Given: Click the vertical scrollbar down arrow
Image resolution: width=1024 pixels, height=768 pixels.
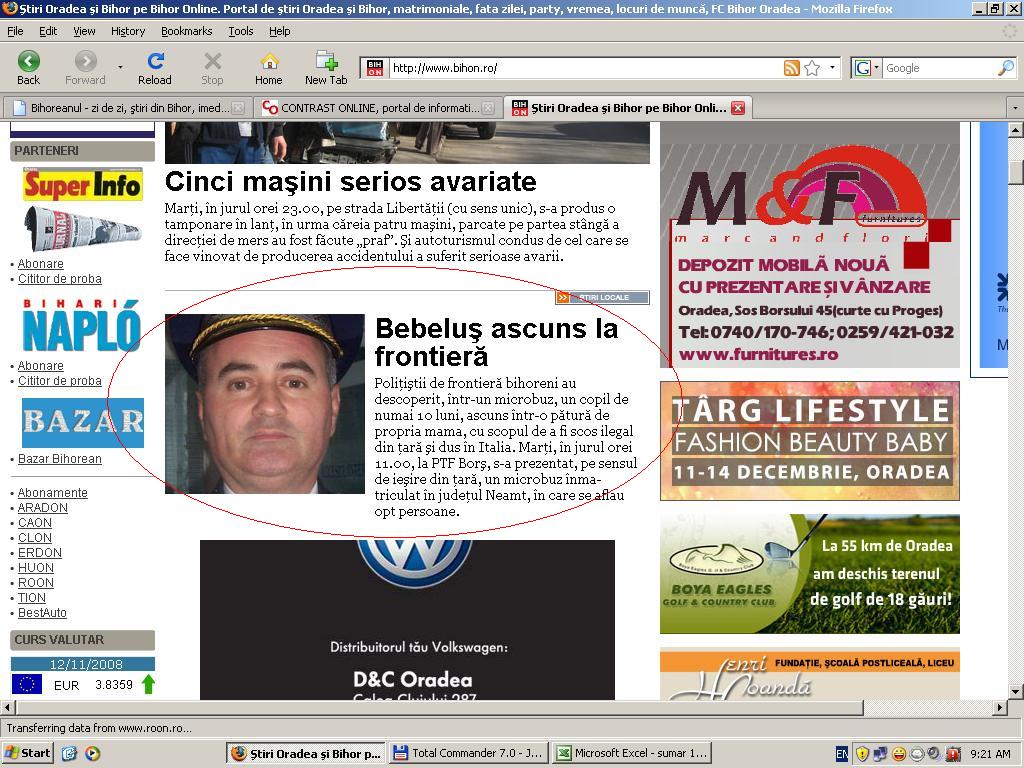Looking at the screenshot, I should click(x=1015, y=691).
